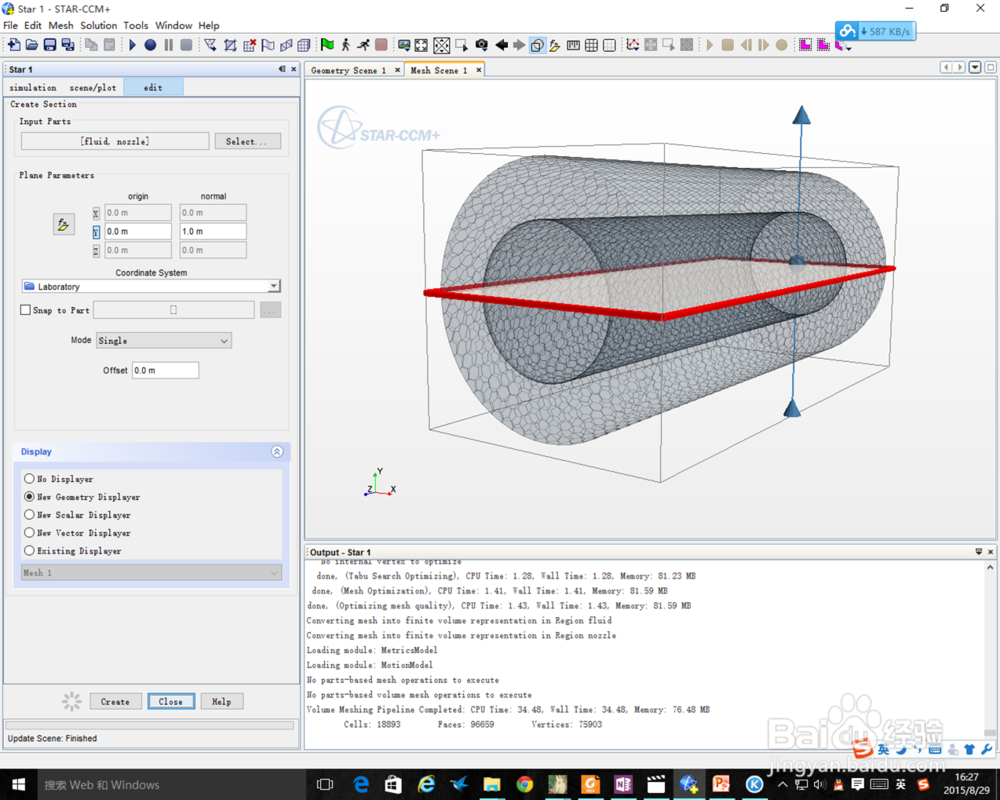This screenshot has width=1000, height=800.
Task: Select the New Geometry Displayer radio button
Action: 29,496
